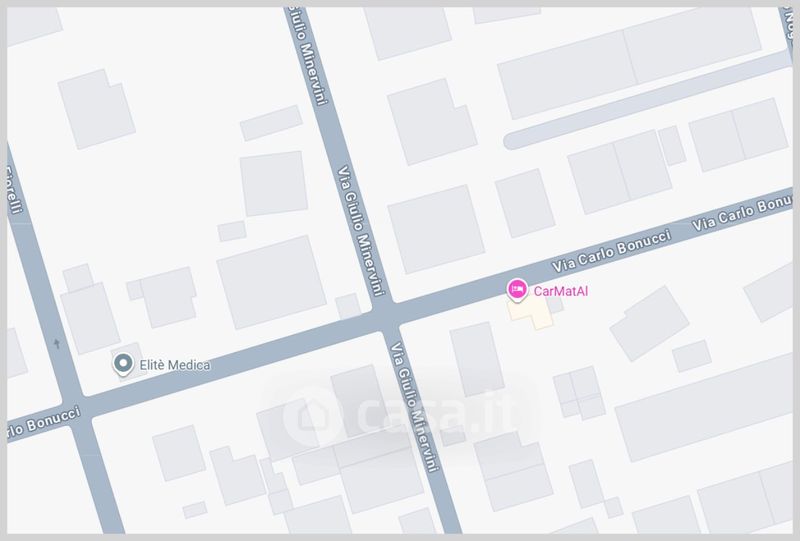This screenshot has width=800, height=541.
Task: Click the truncated 'lo Bonucci' label at bottom left
Action: coord(43,423)
